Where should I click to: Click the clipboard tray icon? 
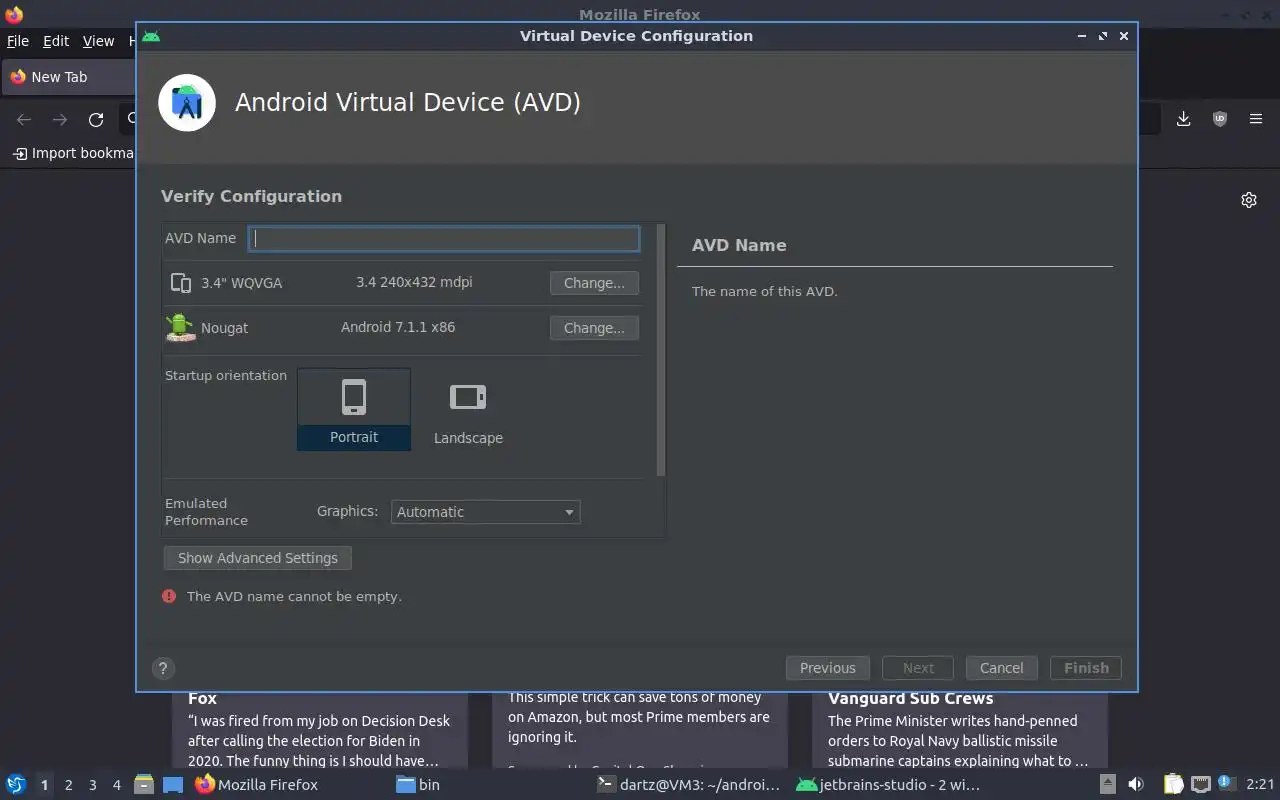point(1173,785)
